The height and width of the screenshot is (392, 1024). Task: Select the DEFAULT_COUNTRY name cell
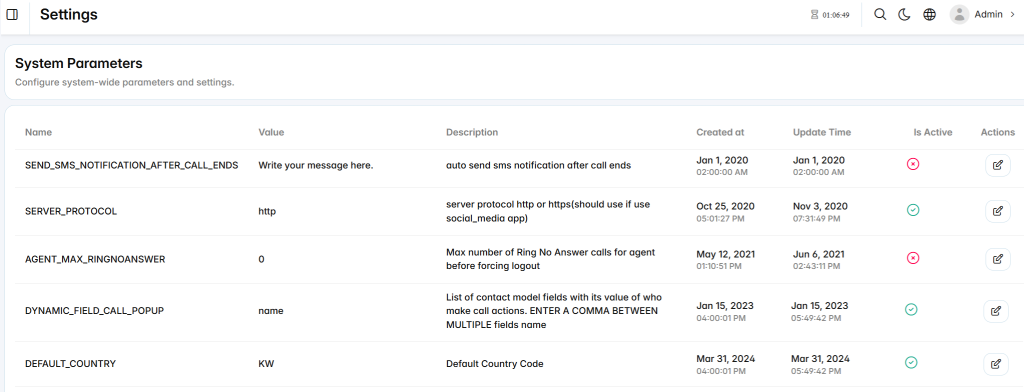70,364
